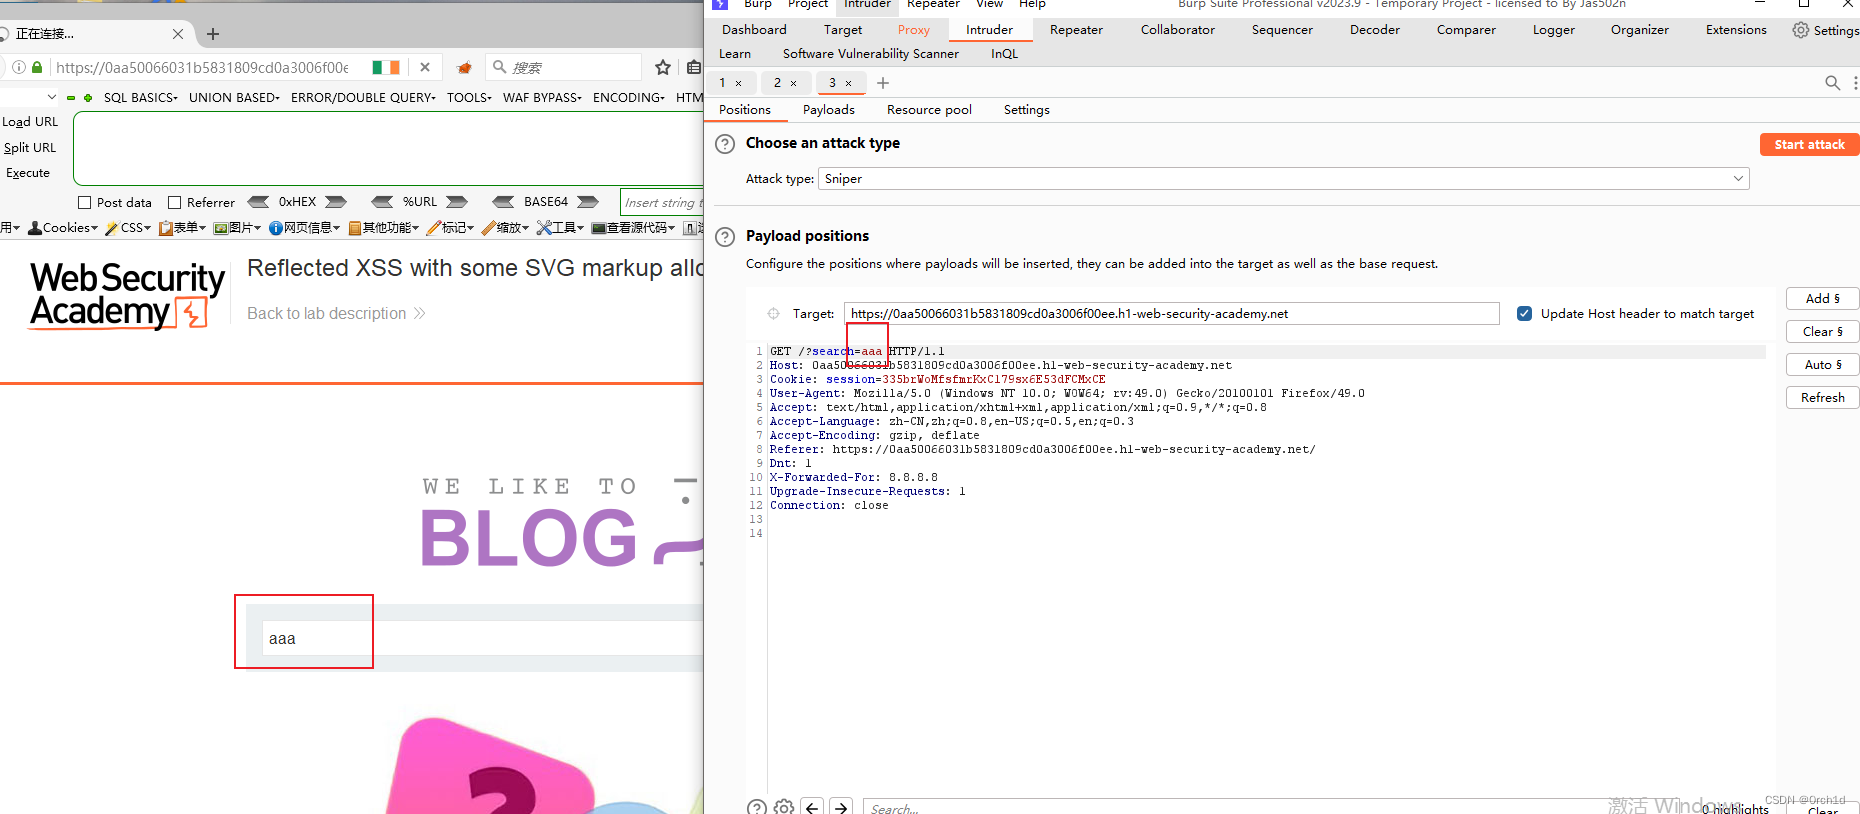Click the browser bookmark star icon
1860x814 pixels.
(x=662, y=67)
